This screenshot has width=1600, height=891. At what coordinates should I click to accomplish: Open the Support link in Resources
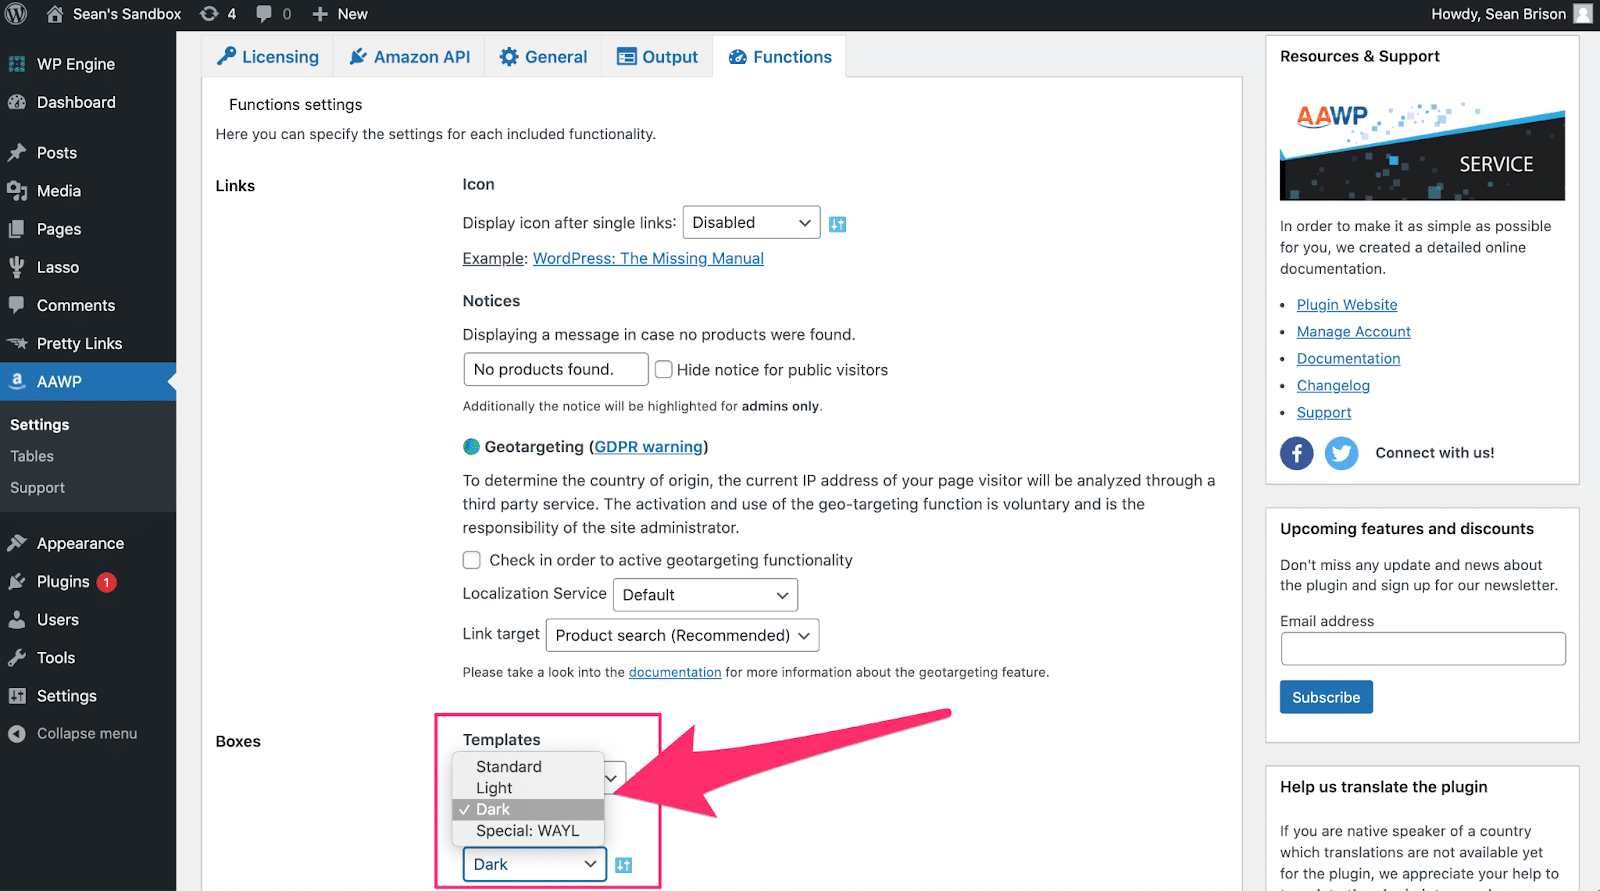coord(1324,413)
